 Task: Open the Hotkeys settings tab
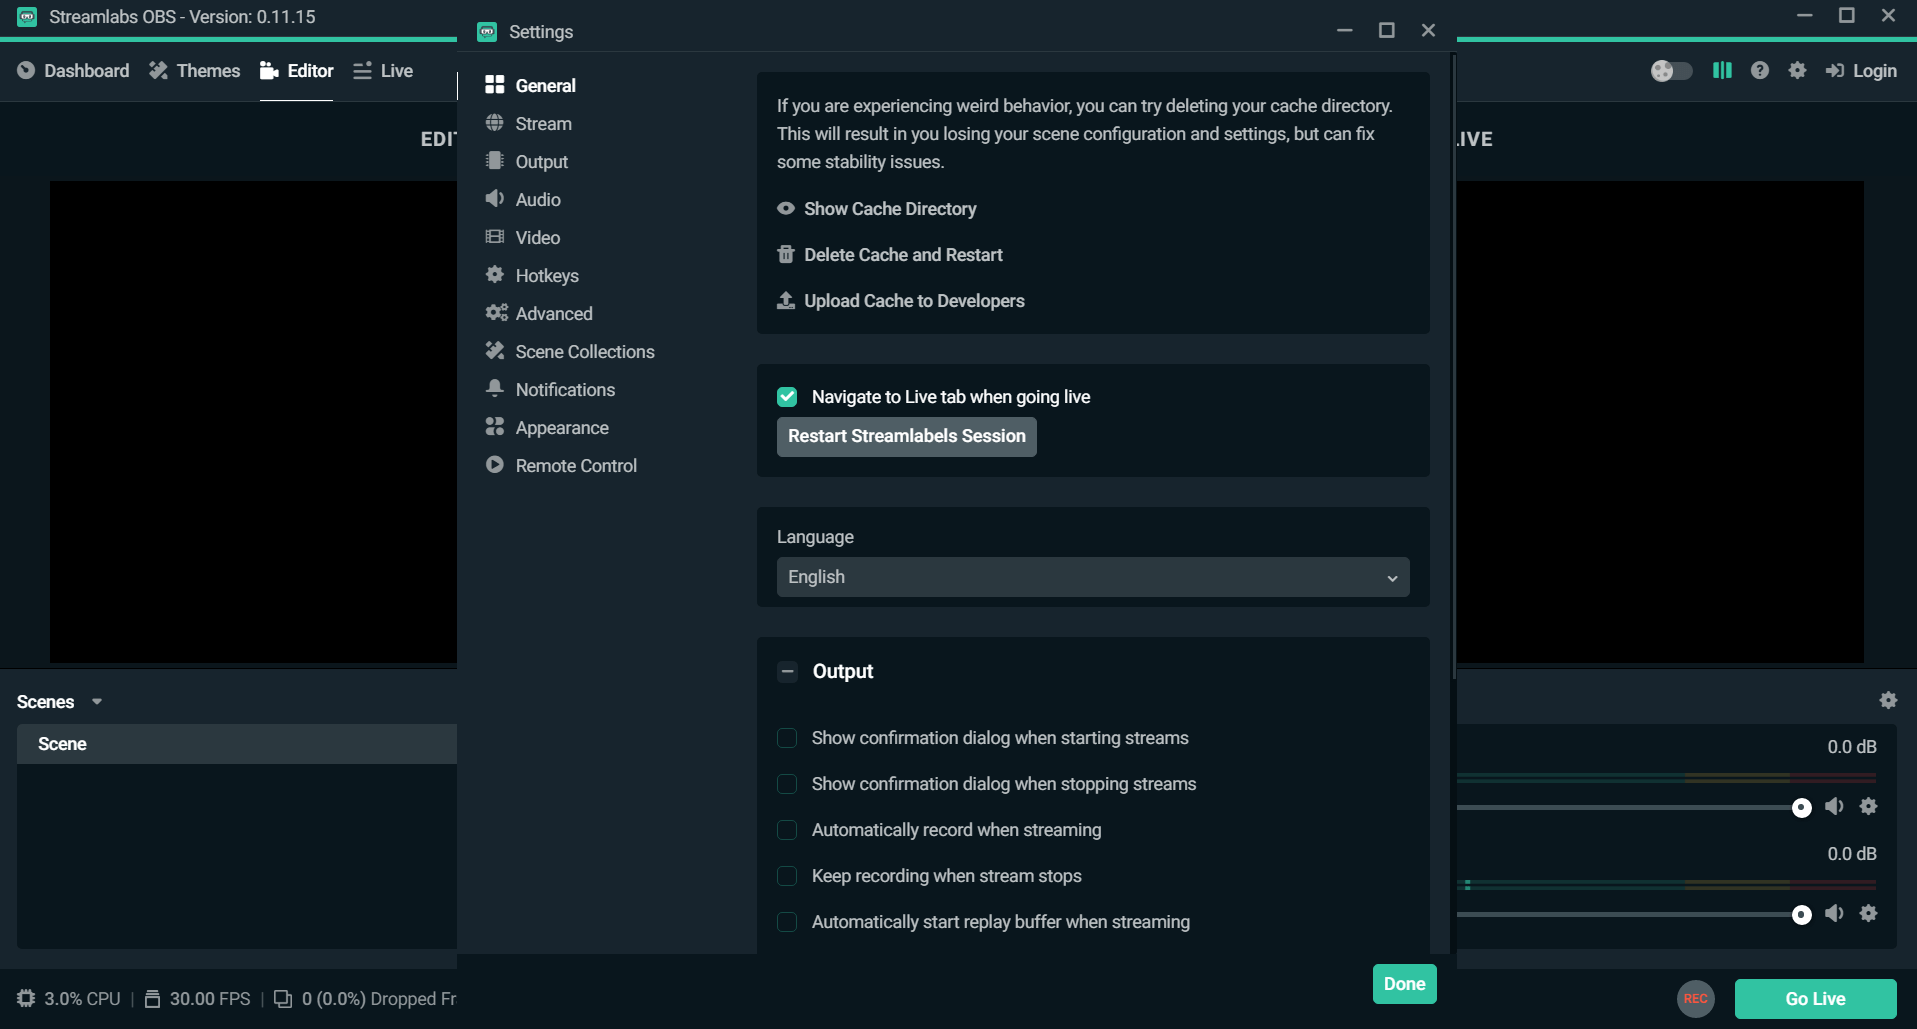click(x=546, y=275)
